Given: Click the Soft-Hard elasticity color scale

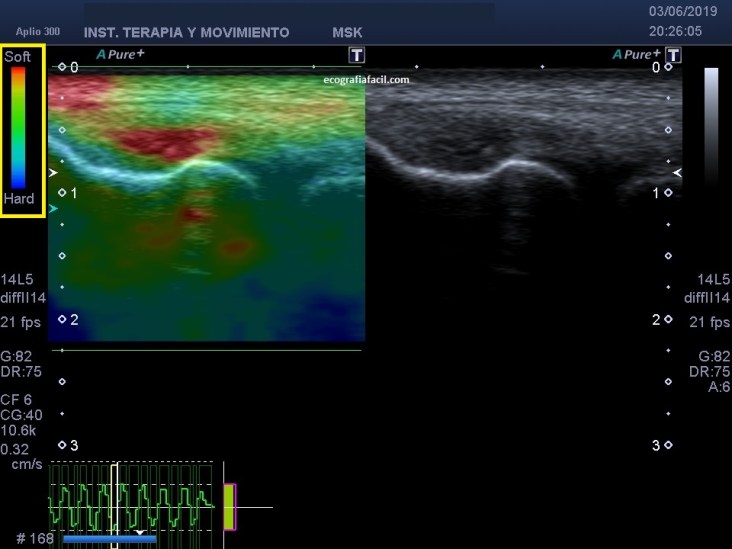Looking at the screenshot, I should point(20,130).
